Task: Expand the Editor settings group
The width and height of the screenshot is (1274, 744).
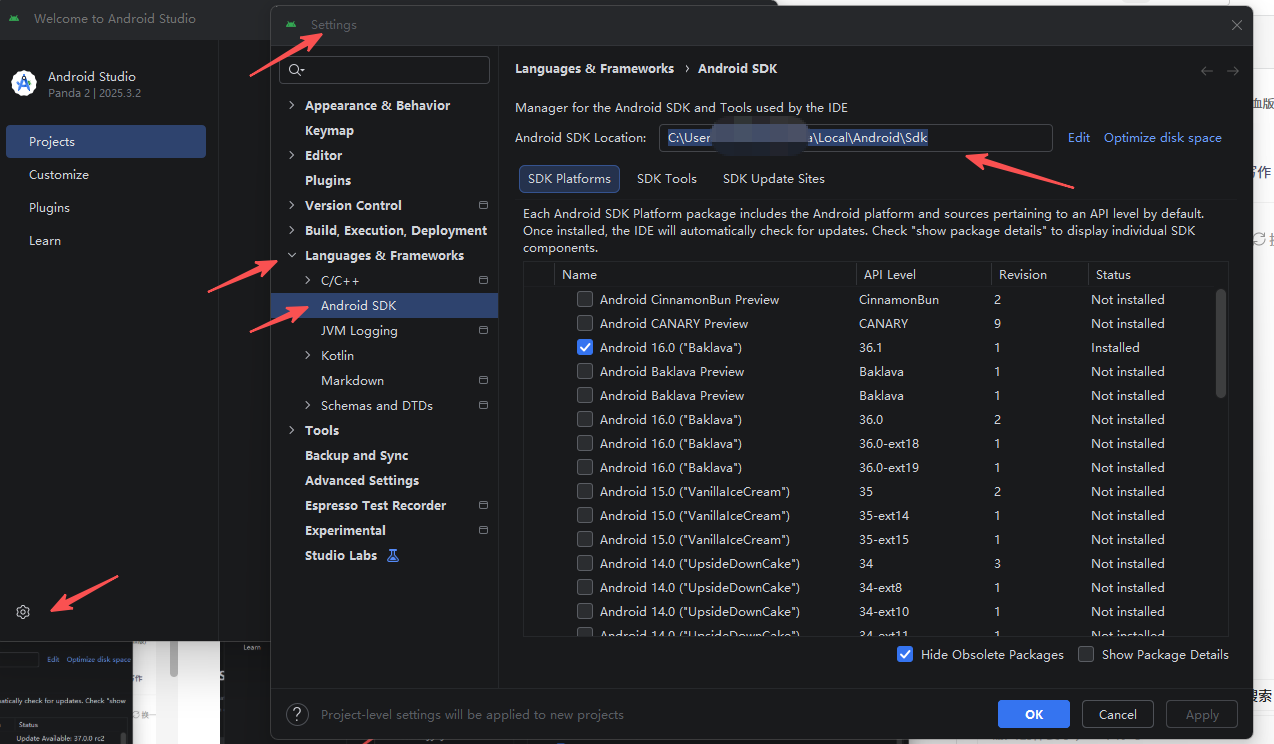Action: point(292,155)
